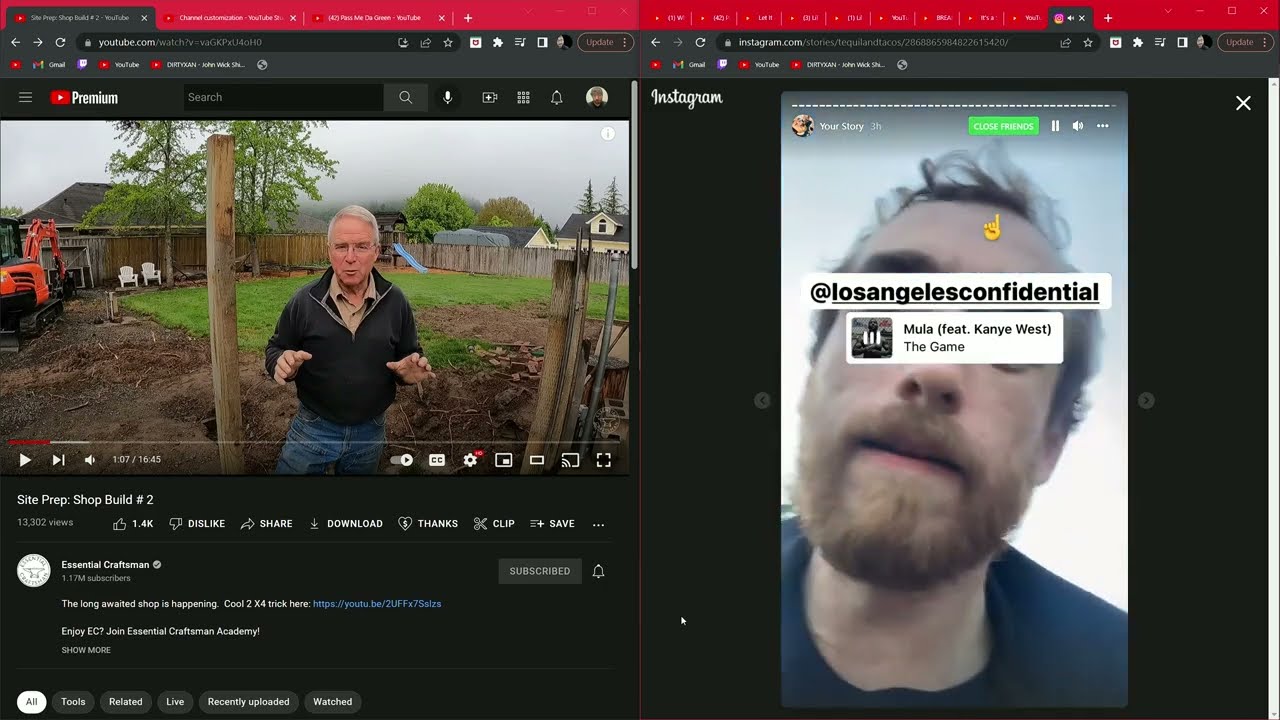Viewport: 1280px width, 720px height.
Task: Enter full screen in YouTube player
Action: pyautogui.click(x=604, y=460)
